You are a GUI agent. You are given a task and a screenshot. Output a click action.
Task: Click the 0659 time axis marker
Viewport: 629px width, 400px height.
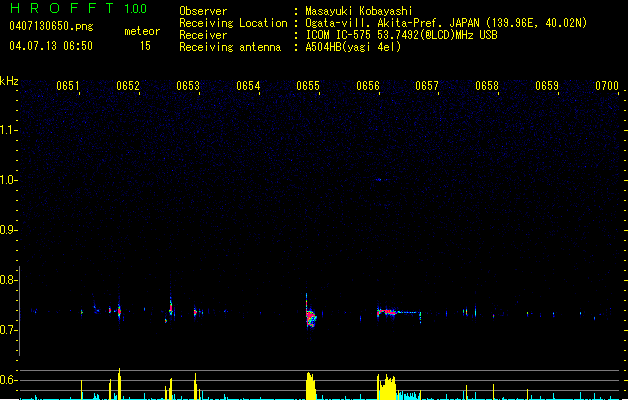tap(547, 86)
